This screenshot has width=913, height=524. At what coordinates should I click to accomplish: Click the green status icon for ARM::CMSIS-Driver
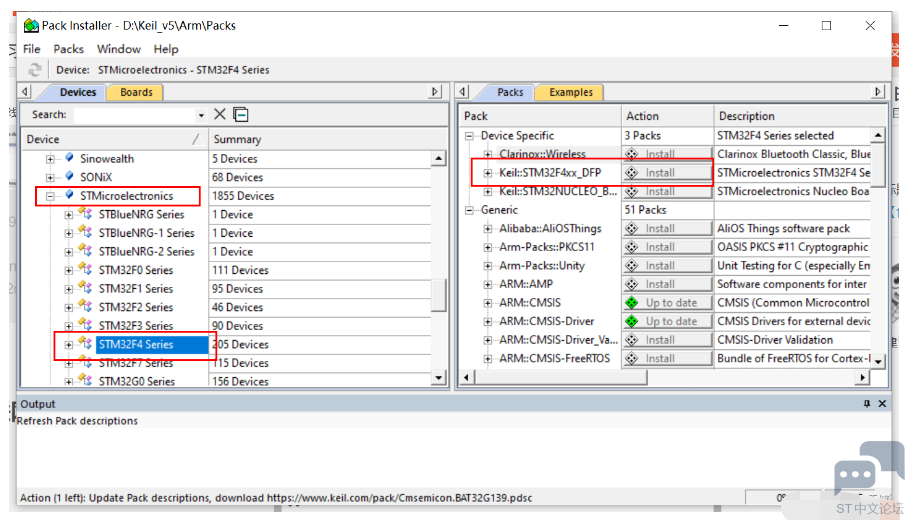tap(632, 321)
